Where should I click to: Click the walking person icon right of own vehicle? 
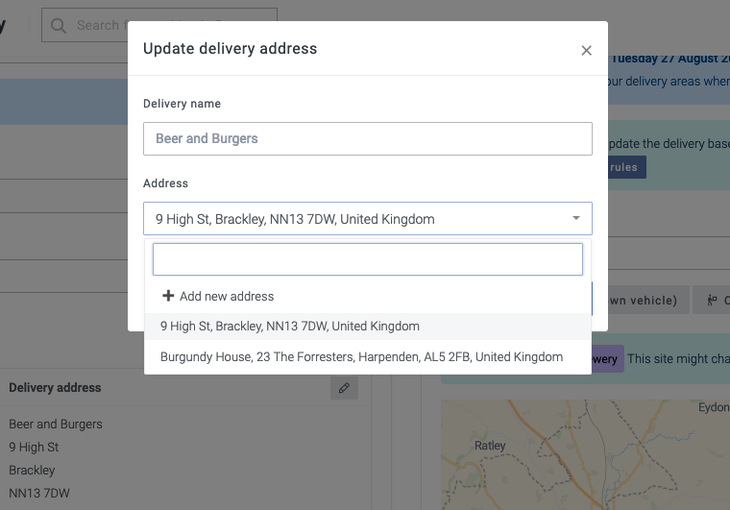coord(712,299)
